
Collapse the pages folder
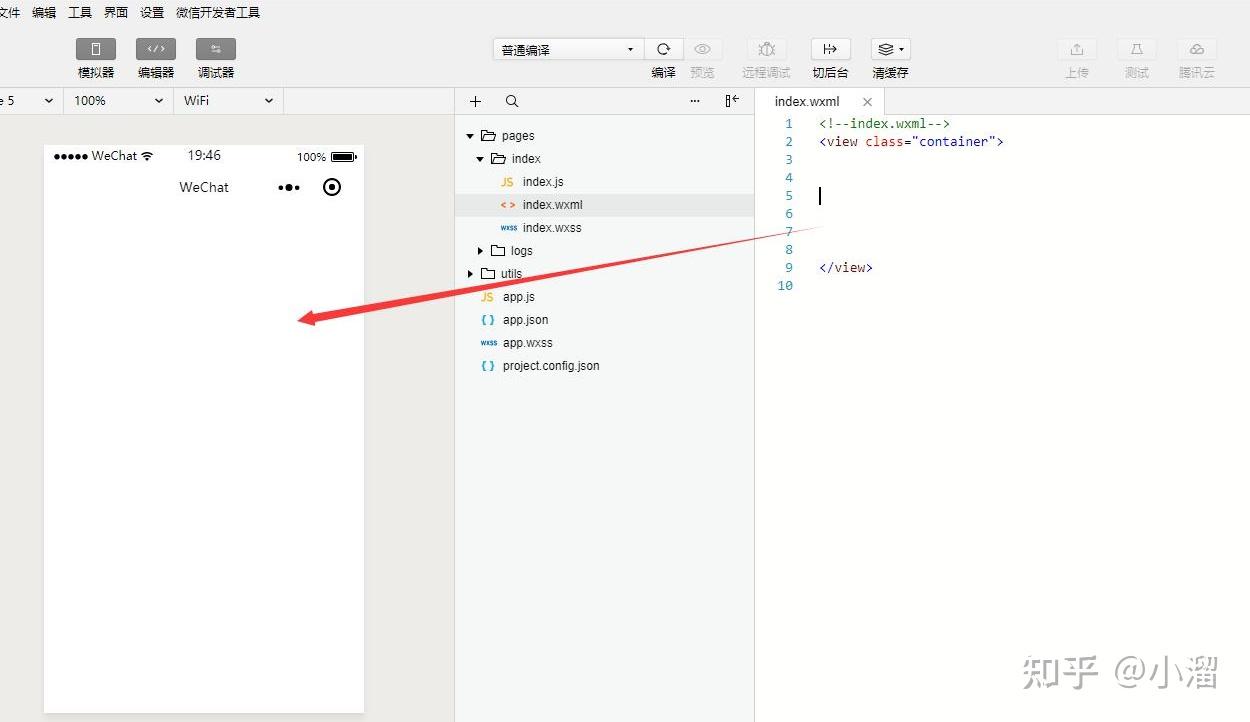tap(470, 136)
